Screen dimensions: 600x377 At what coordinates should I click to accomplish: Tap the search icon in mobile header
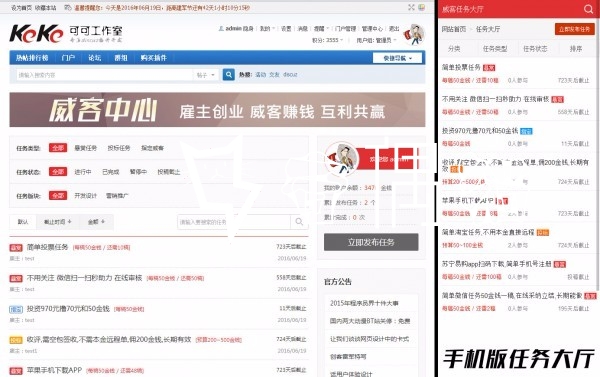(x=588, y=9)
